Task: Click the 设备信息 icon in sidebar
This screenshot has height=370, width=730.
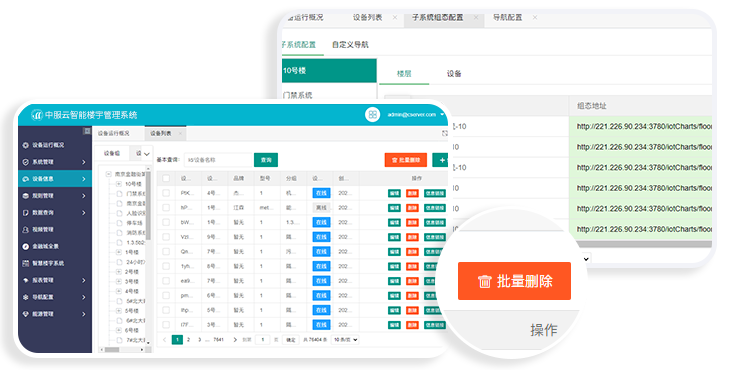Action: tap(26, 179)
